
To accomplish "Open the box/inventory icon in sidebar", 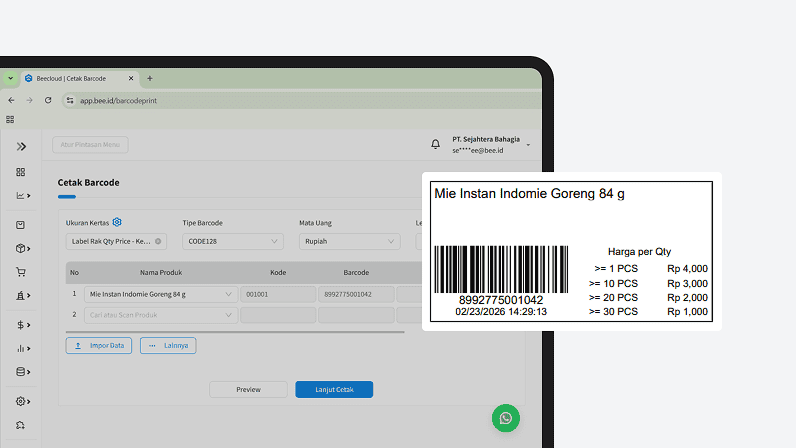I will [x=23, y=248].
